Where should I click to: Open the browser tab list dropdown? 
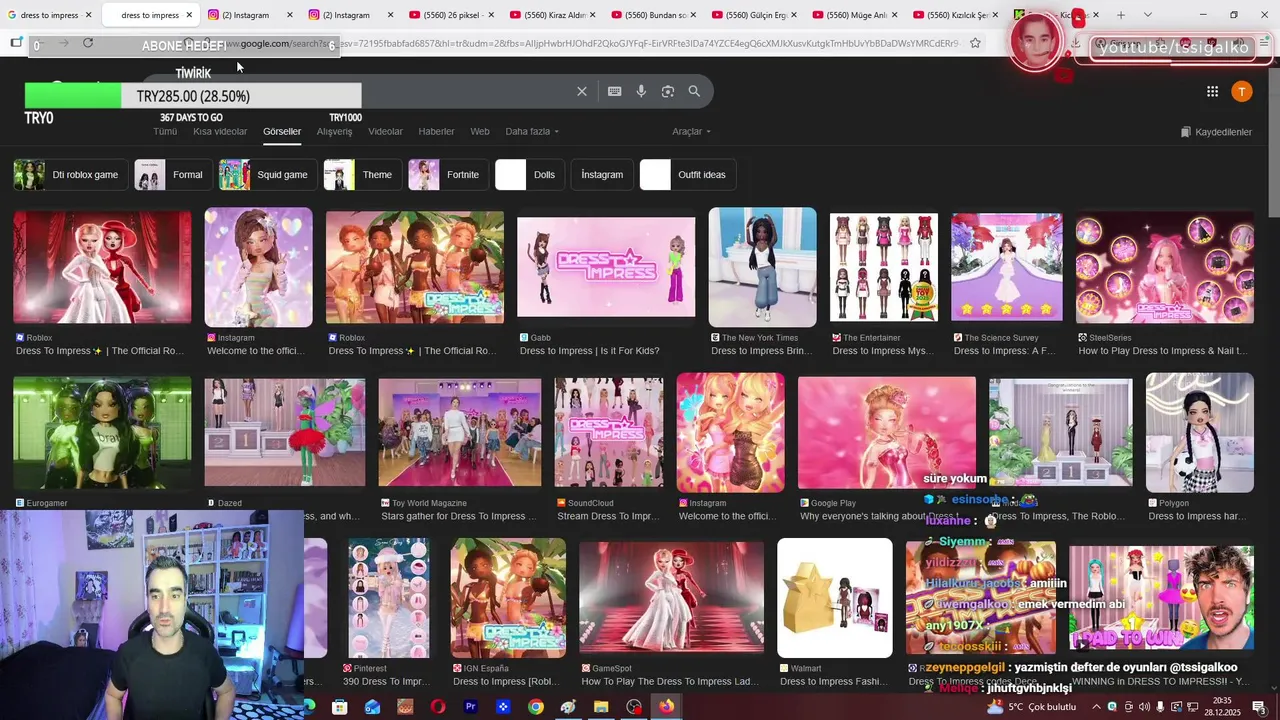1147,15
